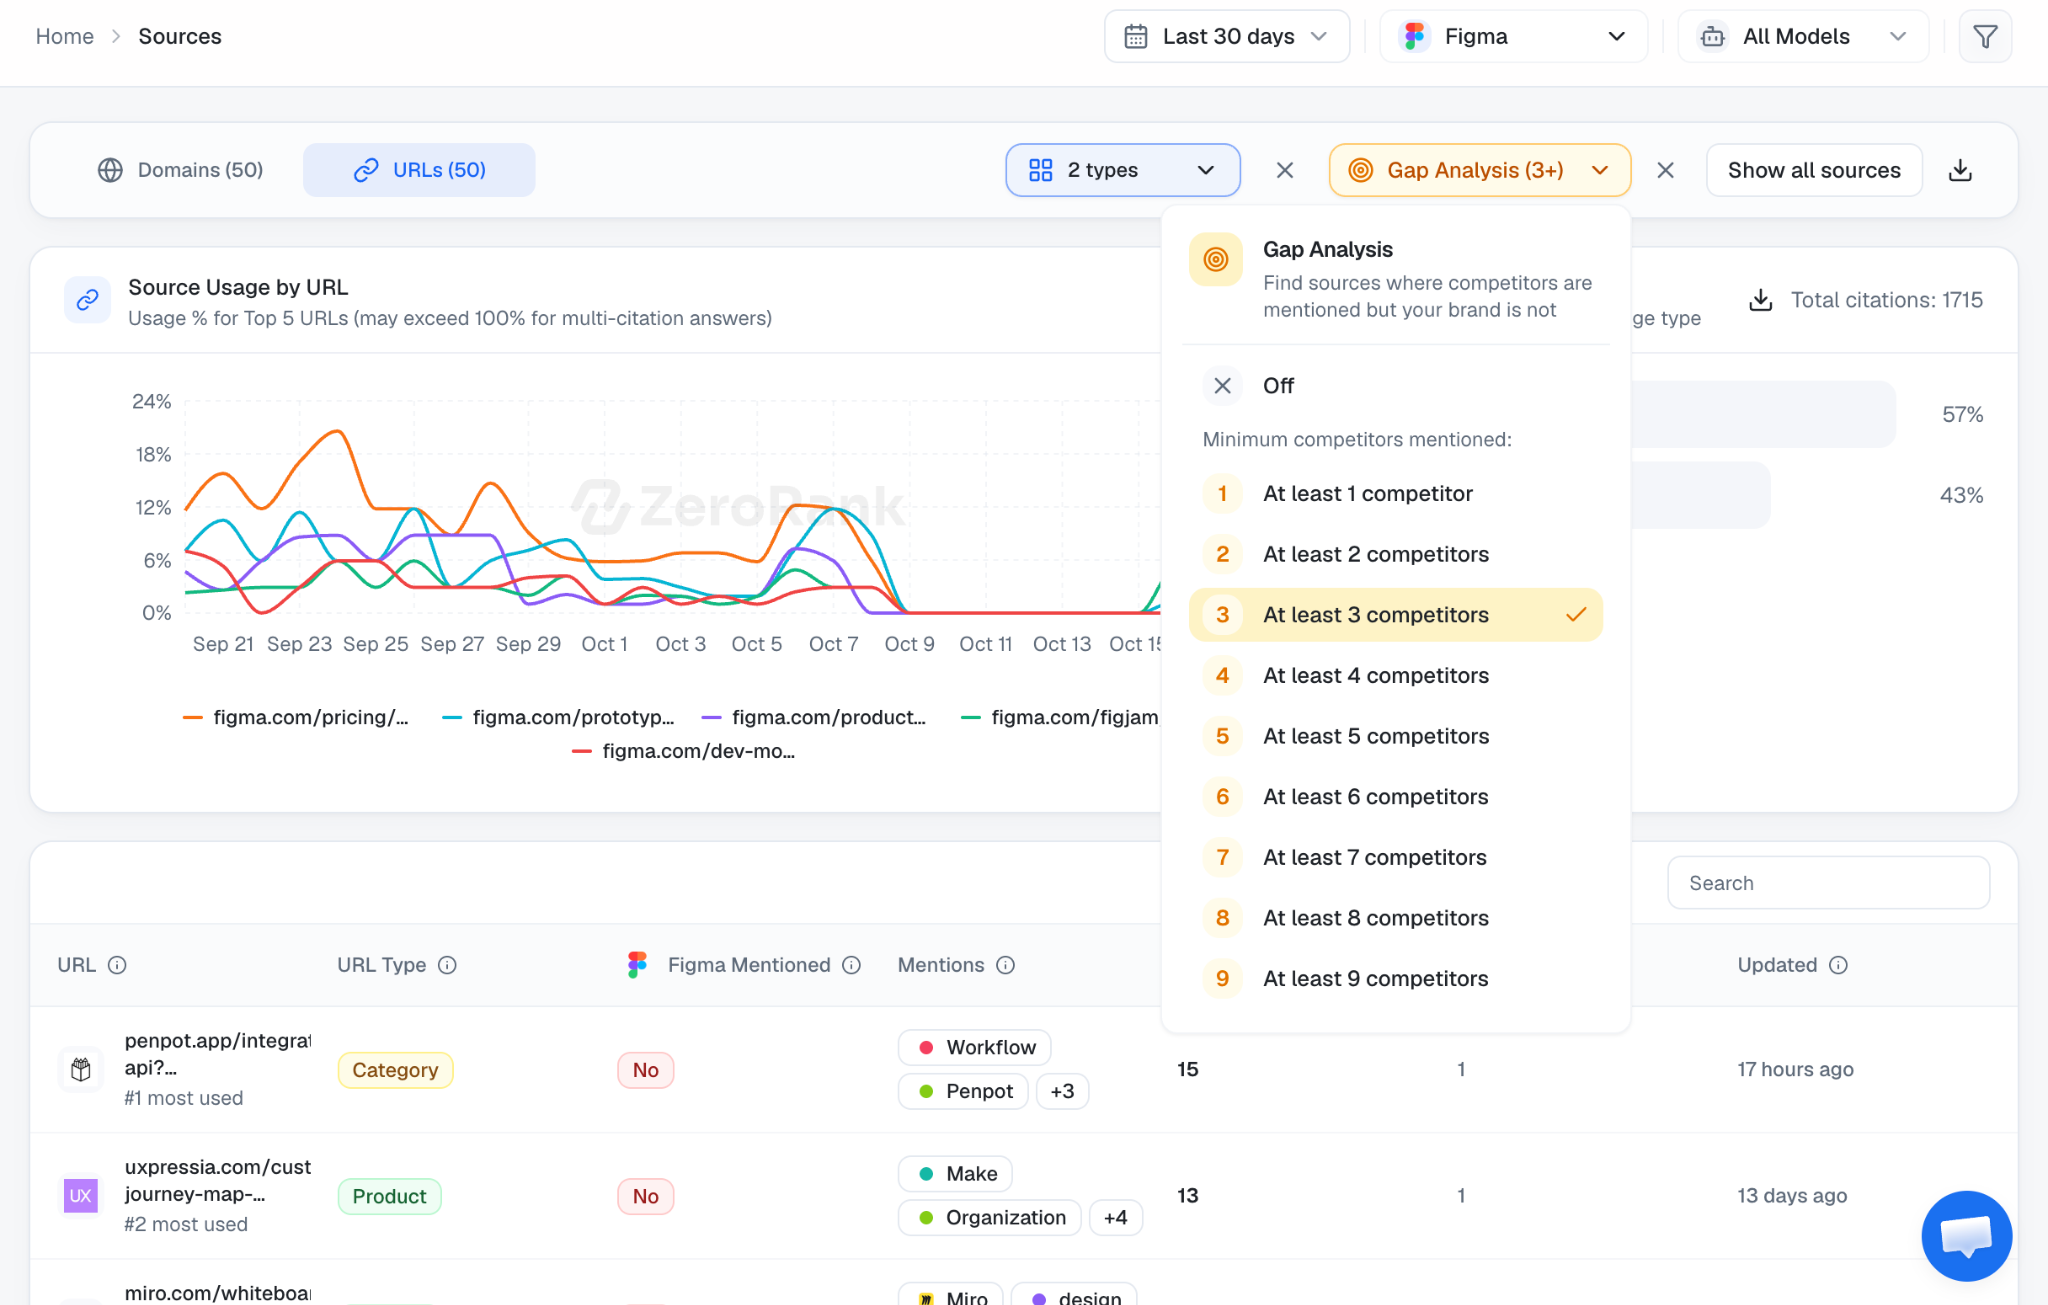Click the info icon next to Updated
2048x1305 pixels.
tap(1838, 965)
